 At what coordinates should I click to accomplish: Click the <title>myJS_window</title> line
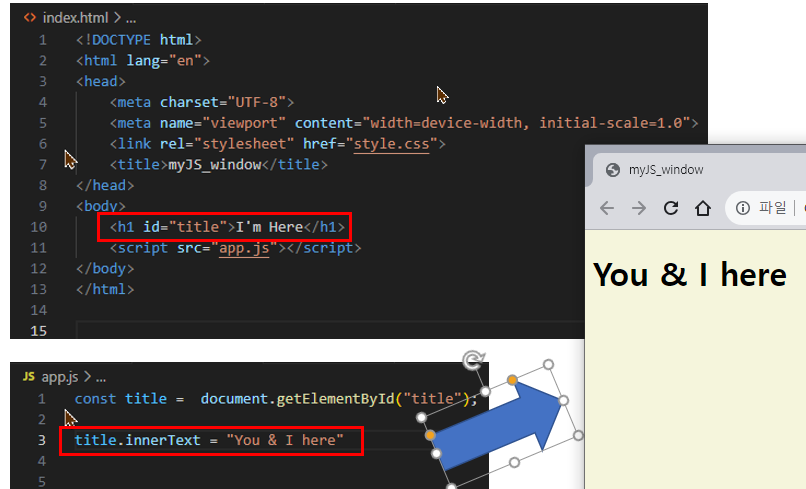(x=218, y=165)
